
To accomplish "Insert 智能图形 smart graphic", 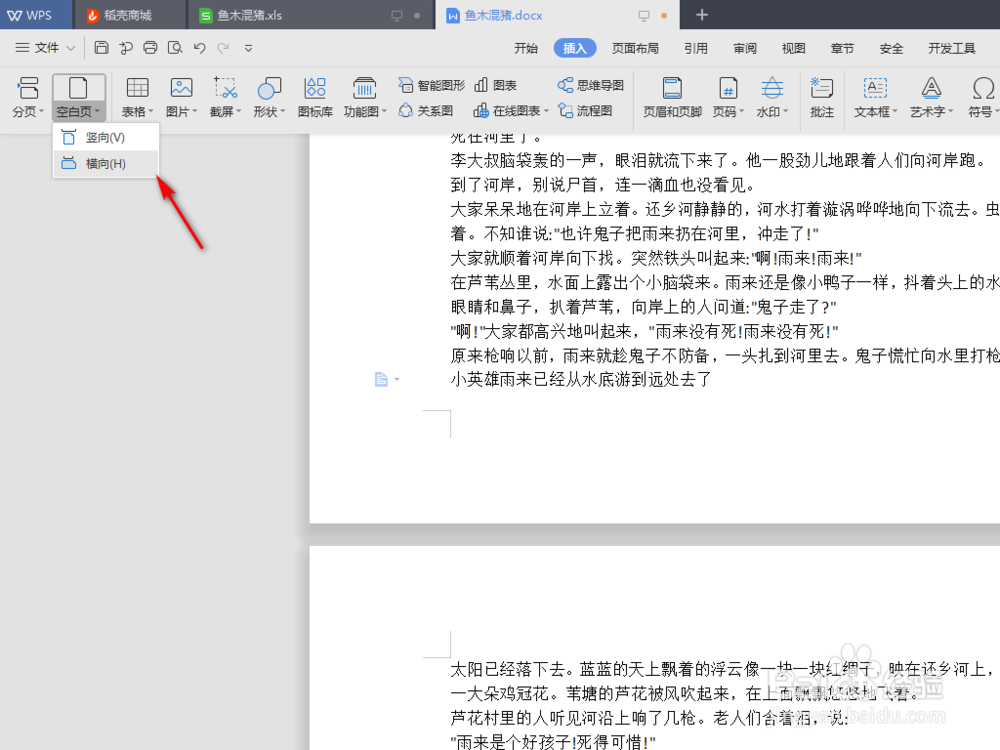I will coord(431,85).
